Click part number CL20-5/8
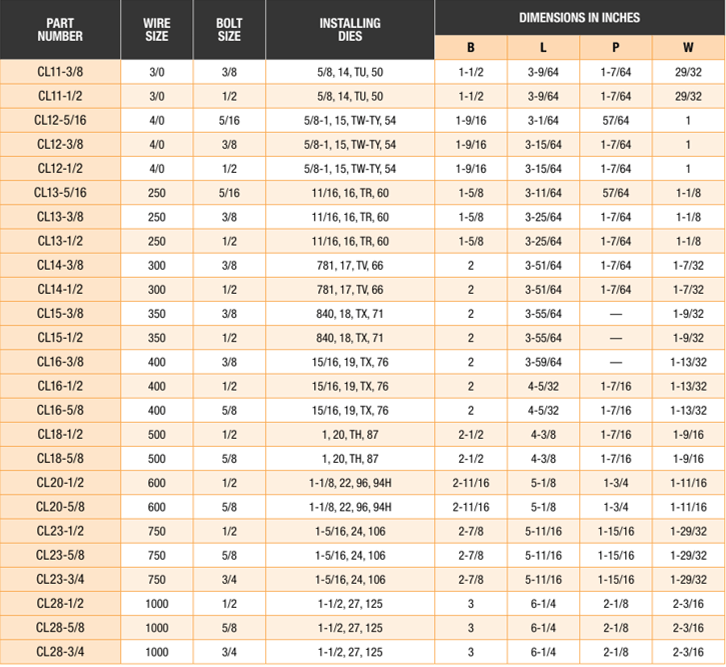The image size is (726, 667). click(x=60, y=506)
